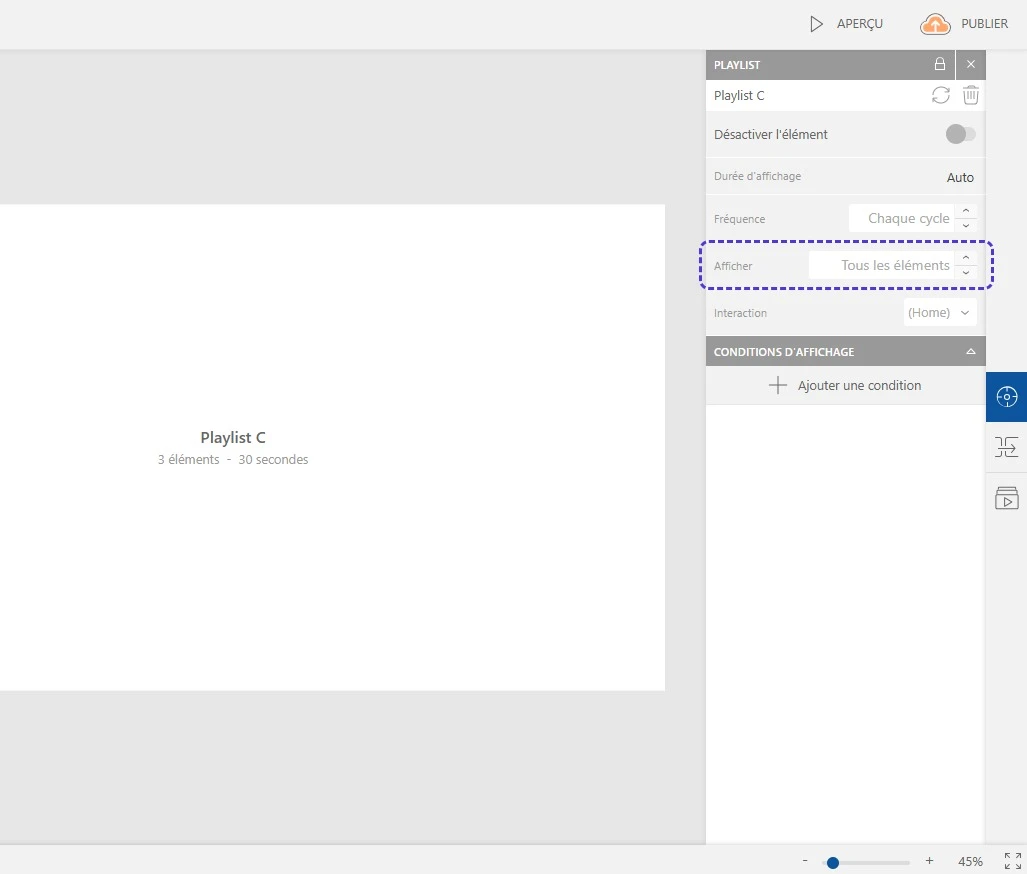Viewport: 1027px width, 874px height.
Task: Click the Fréquence down arrow
Action: click(x=965, y=225)
